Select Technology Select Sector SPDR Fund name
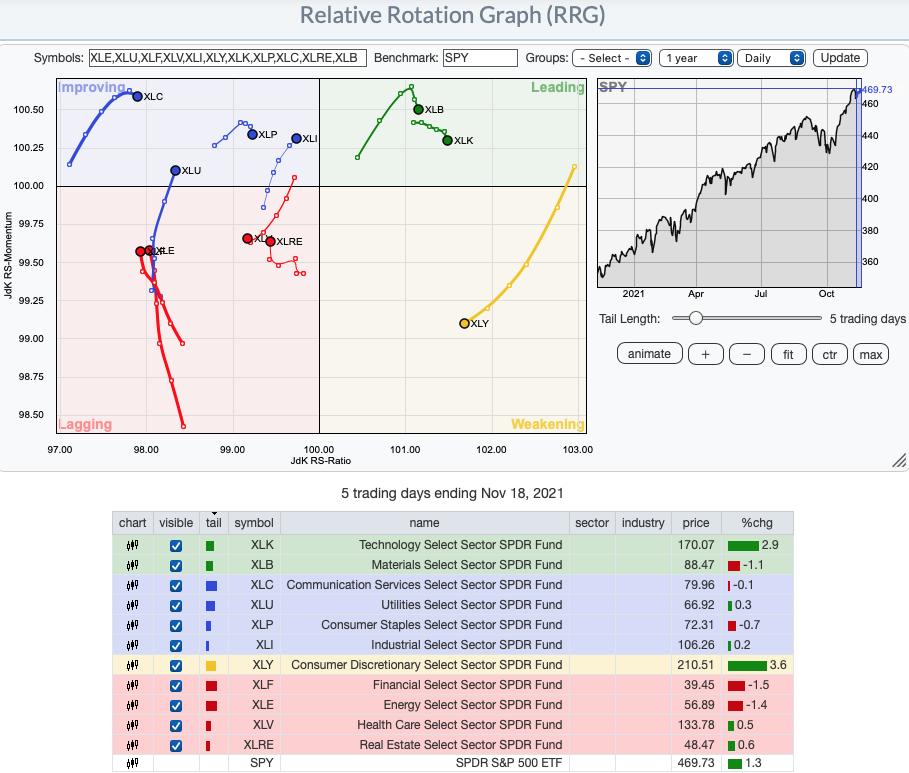 pyautogui.click(x=460, y=545)
